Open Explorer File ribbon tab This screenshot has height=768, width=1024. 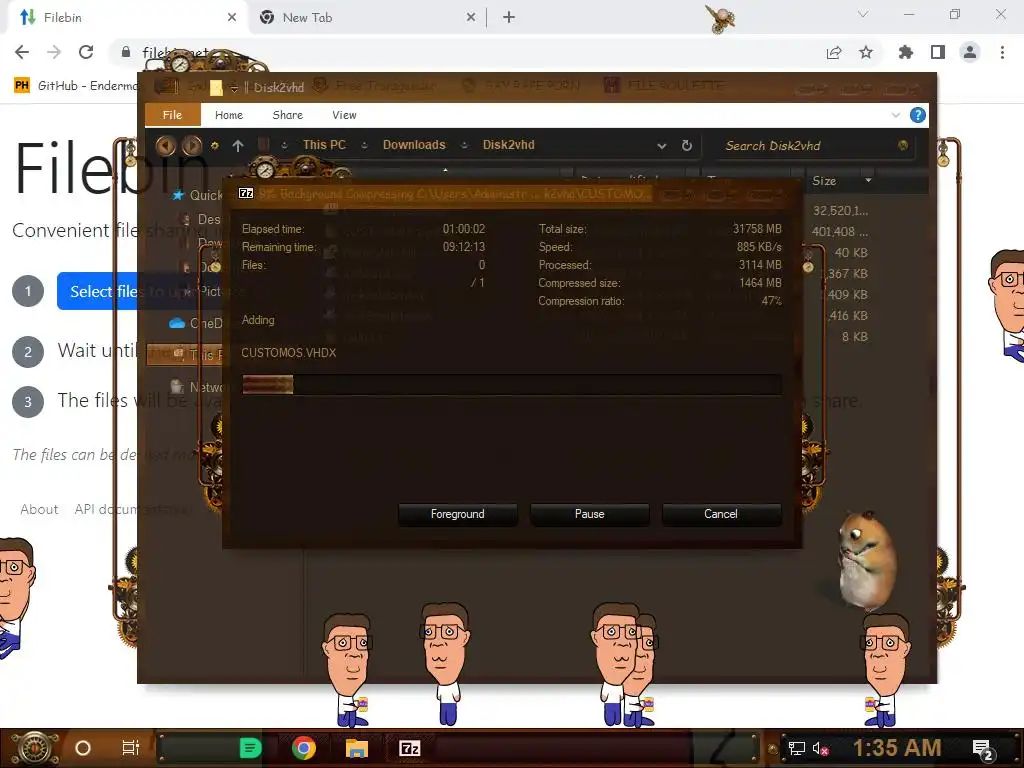(172, 115)
